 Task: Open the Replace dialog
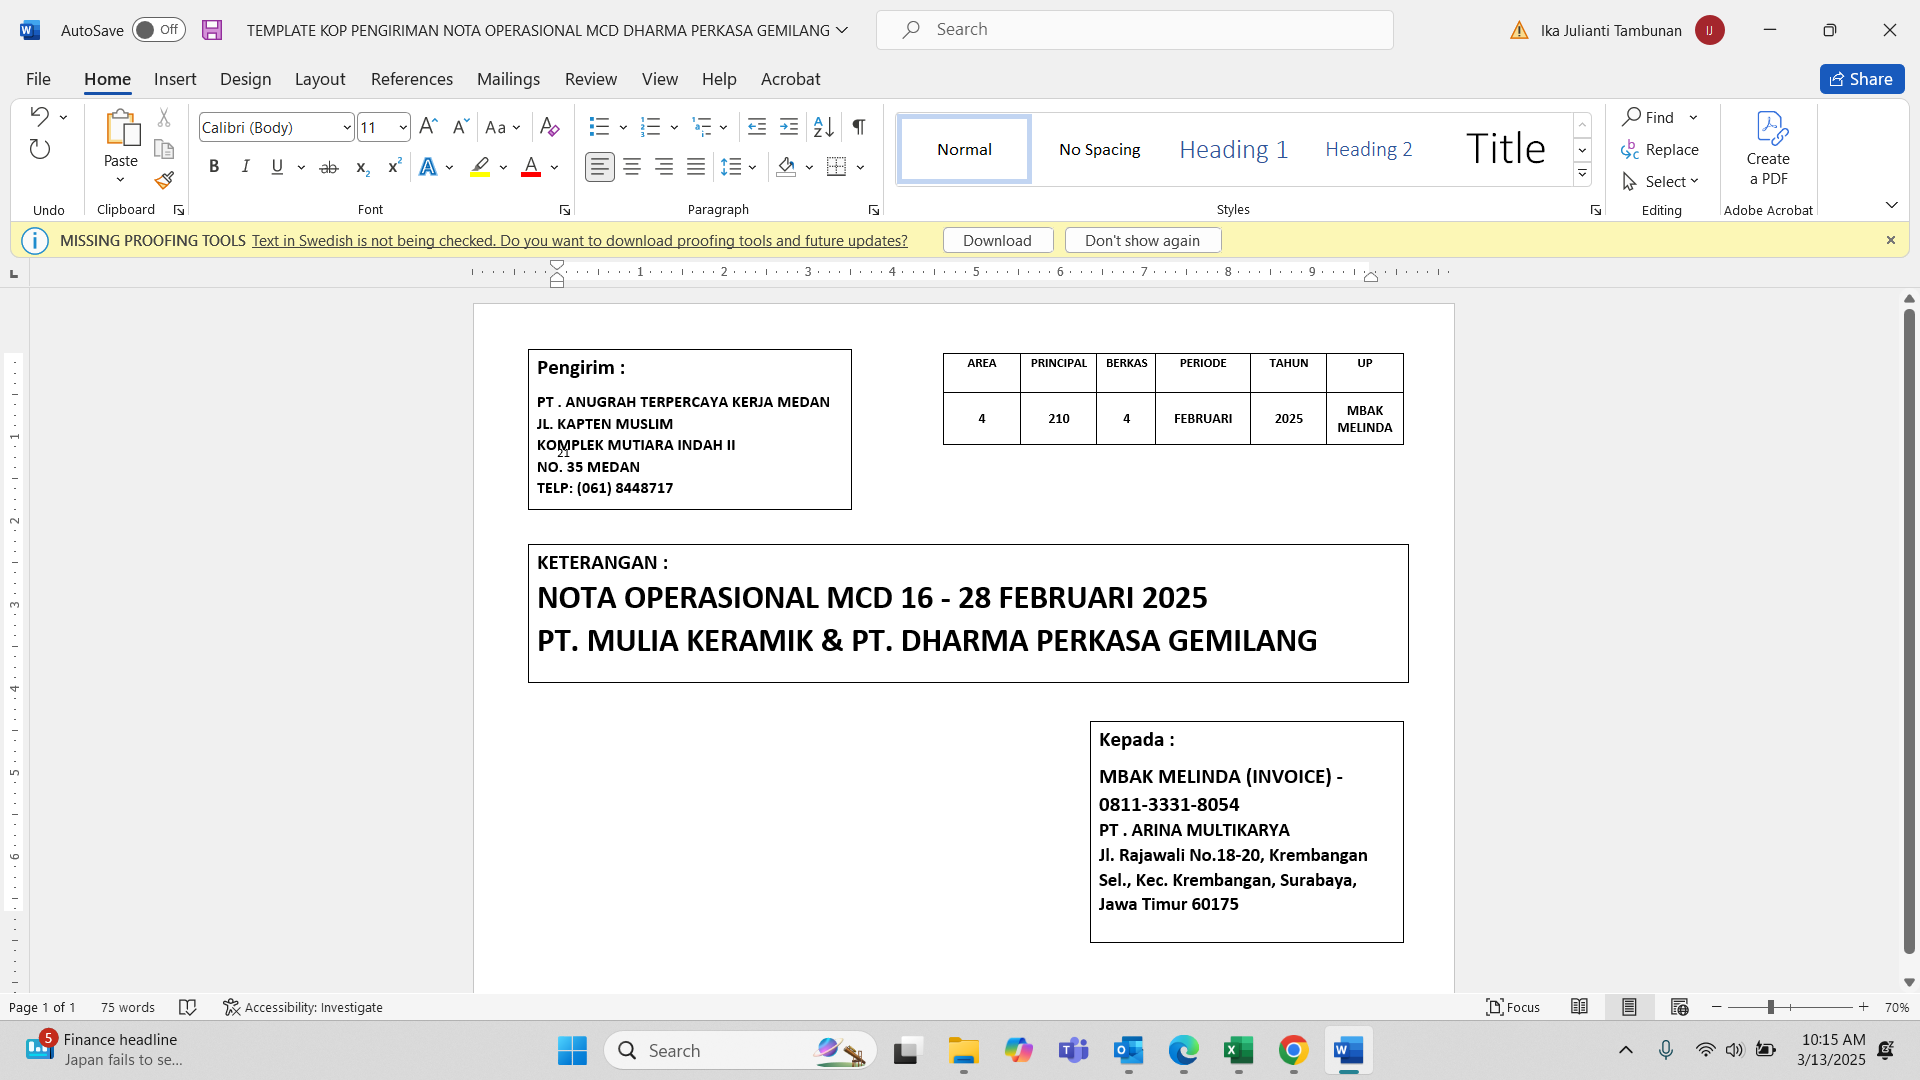click(1660, 149)
